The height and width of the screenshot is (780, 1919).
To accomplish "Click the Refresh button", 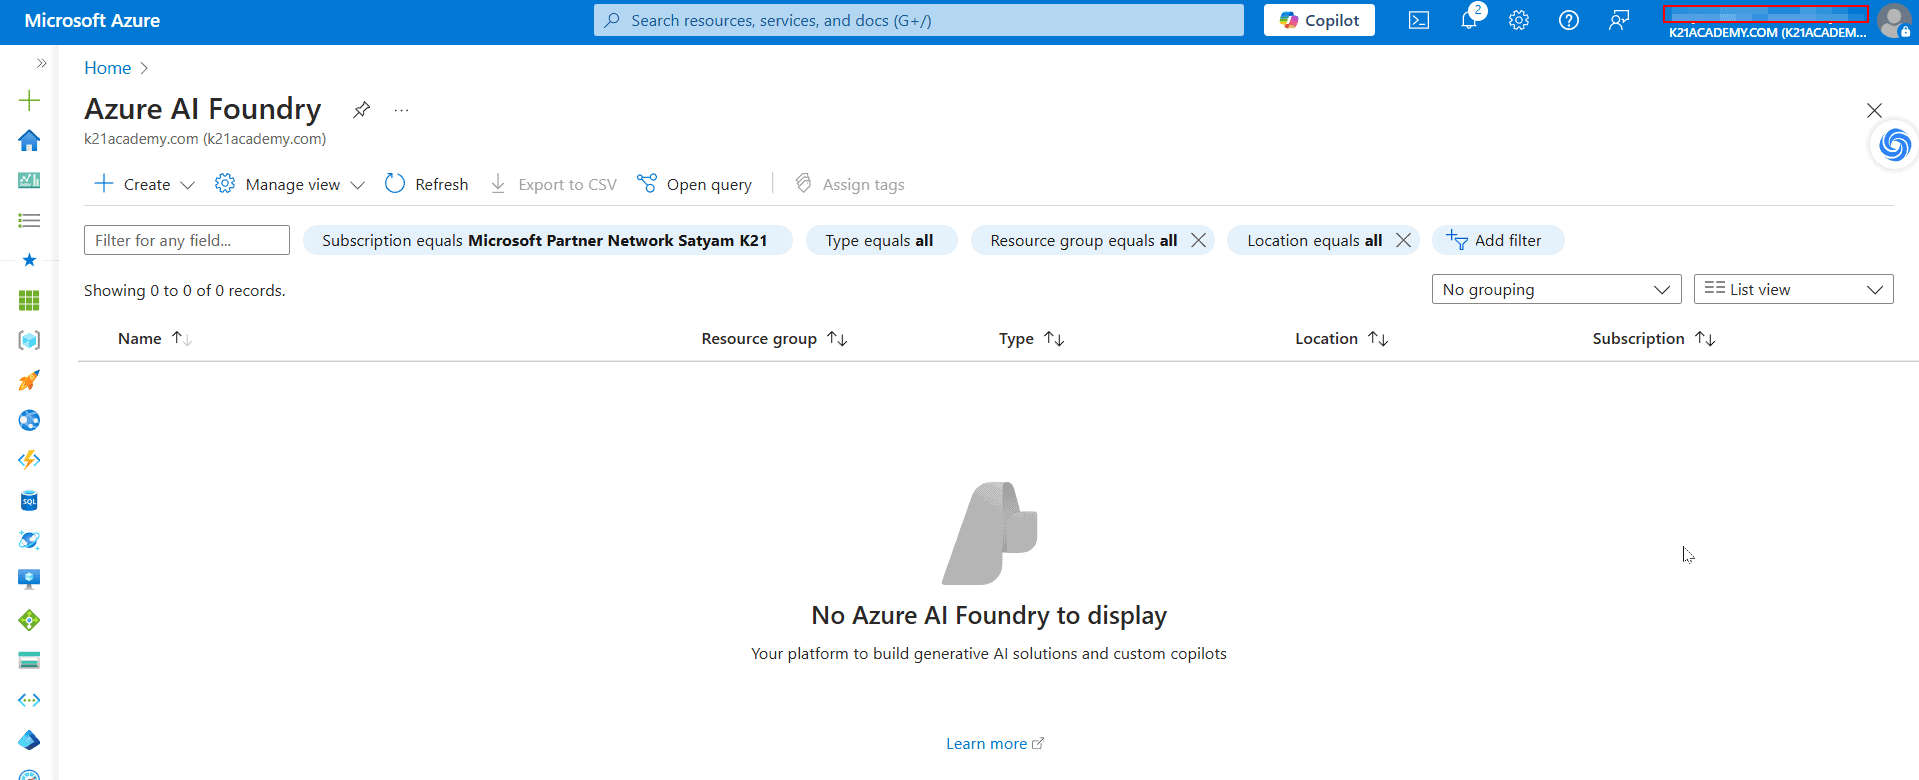I will pos(427,184).
